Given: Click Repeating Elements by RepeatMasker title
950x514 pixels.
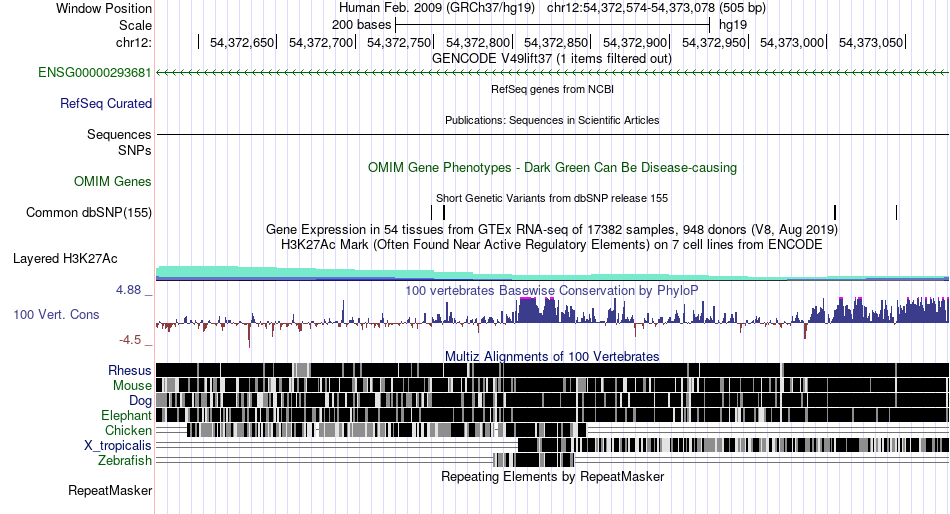Looking at the screenshot, I should (553, 476).
